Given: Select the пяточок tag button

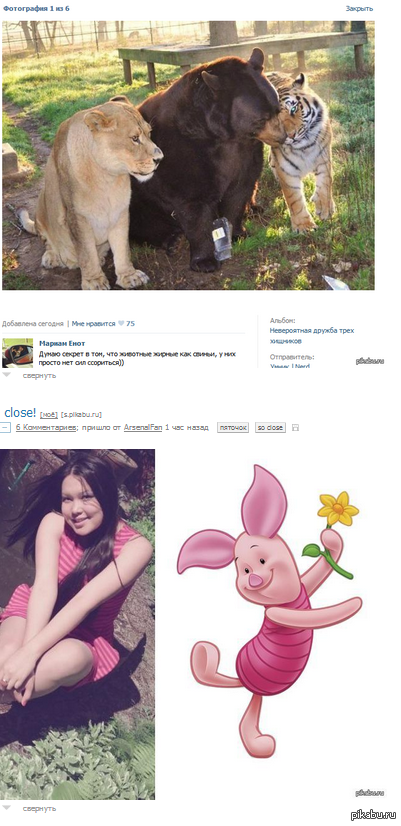Looking at the screenshot, I should tap(233, 428).
